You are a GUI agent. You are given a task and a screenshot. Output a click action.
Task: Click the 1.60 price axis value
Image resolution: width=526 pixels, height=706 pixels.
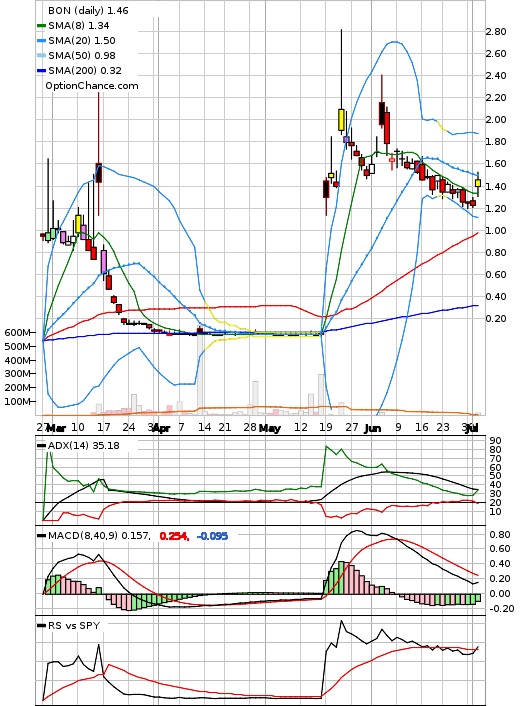[496, 164]
